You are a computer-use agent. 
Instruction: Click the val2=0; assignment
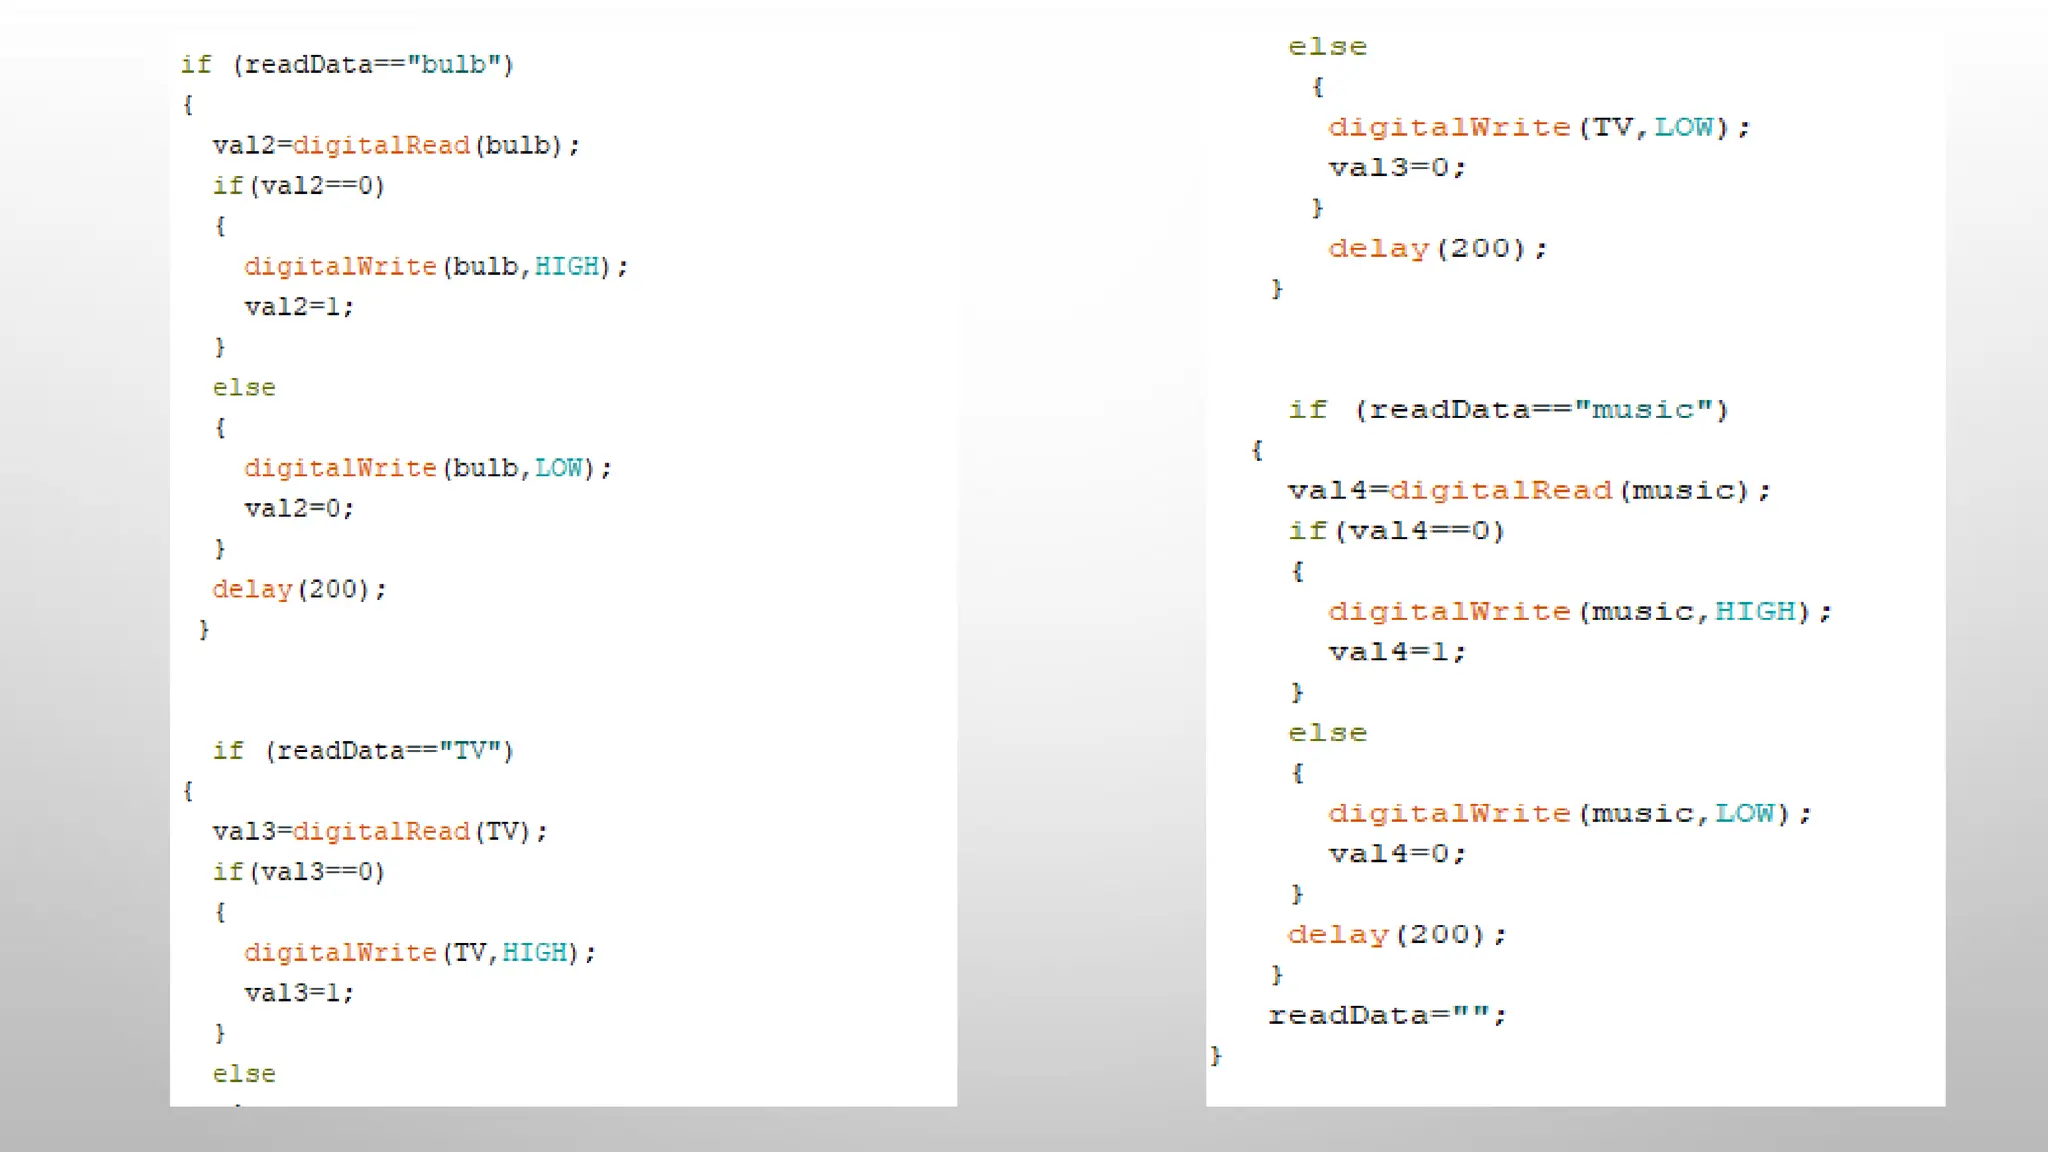(x=299, y=509)
